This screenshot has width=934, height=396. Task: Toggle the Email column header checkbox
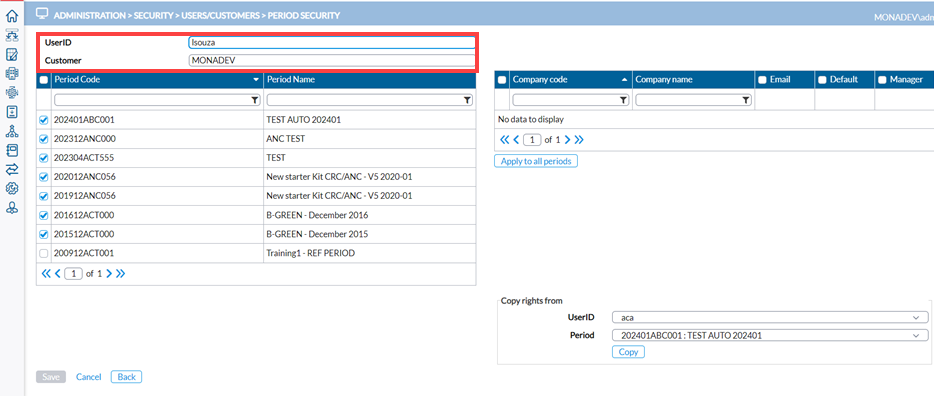762,80
